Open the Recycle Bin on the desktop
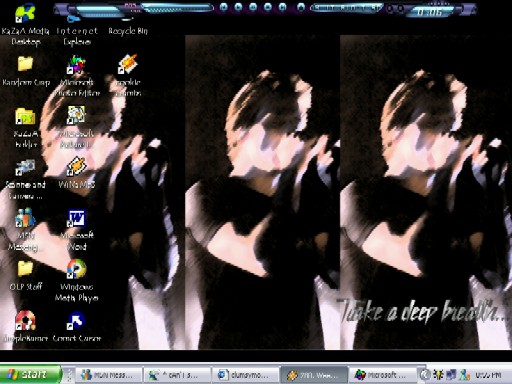512x384 pixels. (x=128, y=27)
